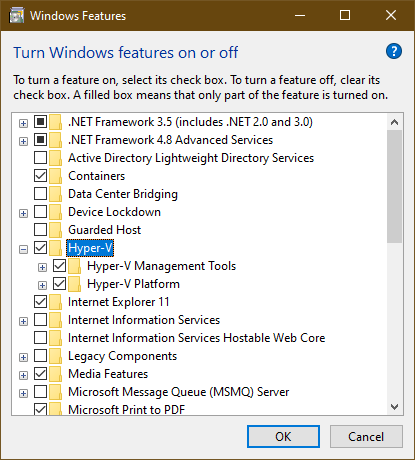Uncheck the Containers checkbox
This screenshot has width=415, height=460.
(x=40, y=176)
